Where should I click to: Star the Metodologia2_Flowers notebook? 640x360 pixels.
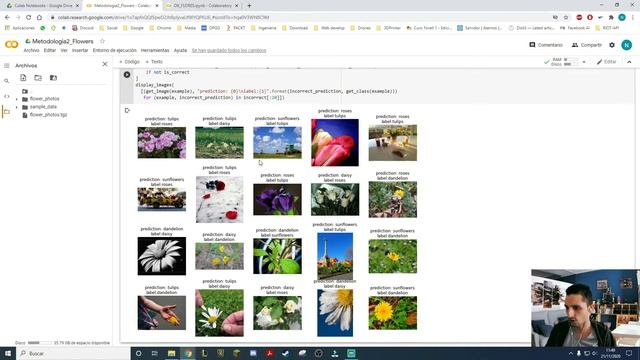[x=102, y=41]
